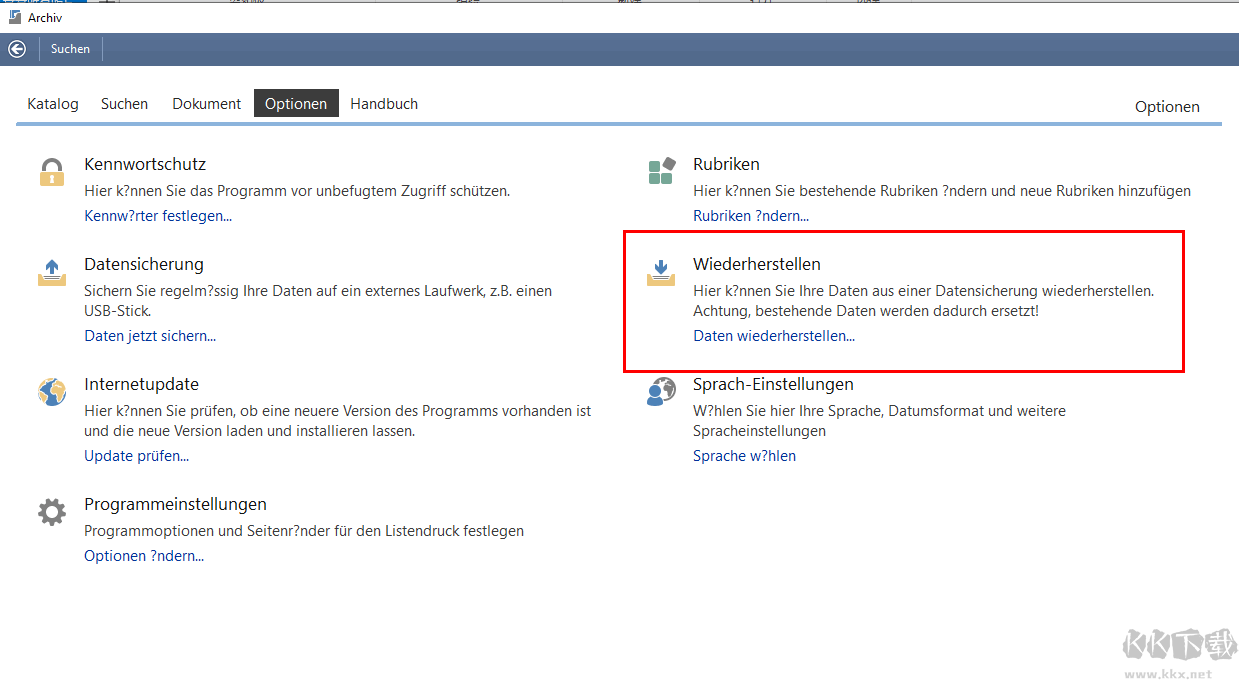Click the Datensicherung upload tray icon
This screenshot has width=1239, height=681.
tap(51, 272)
